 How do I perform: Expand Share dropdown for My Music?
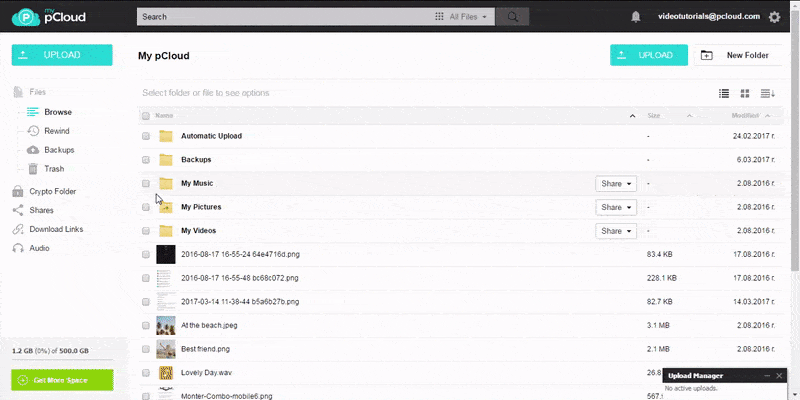616,184
